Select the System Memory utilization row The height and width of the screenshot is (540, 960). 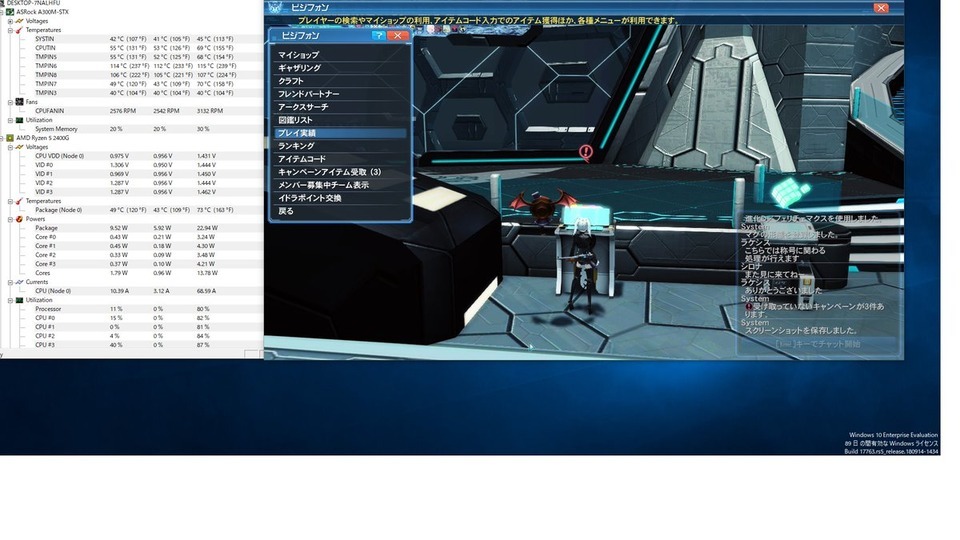click(132, 129)
